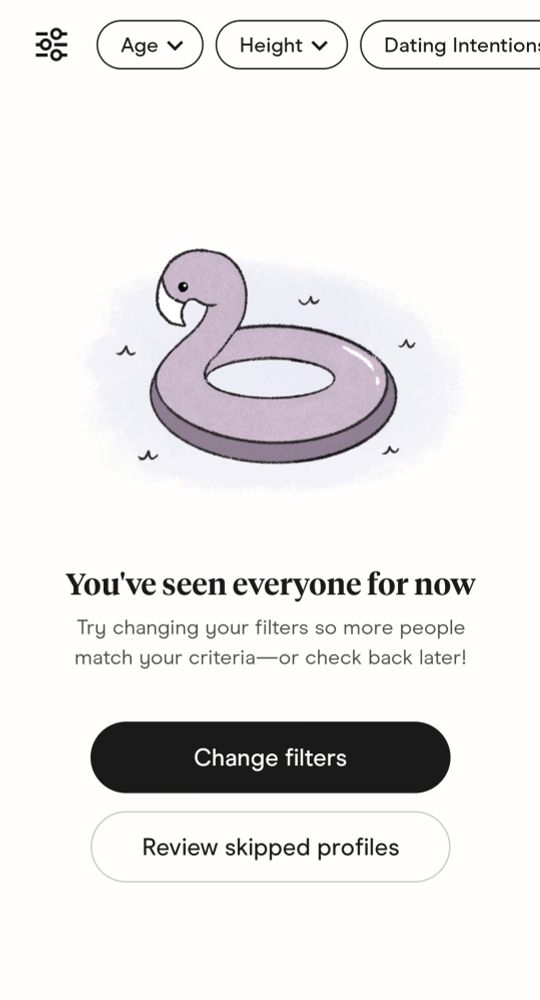This screenshot has height=1000, width=540.
Task: Click the hole in the float ring
Action: pyautogui.click(x=270, y=378)
